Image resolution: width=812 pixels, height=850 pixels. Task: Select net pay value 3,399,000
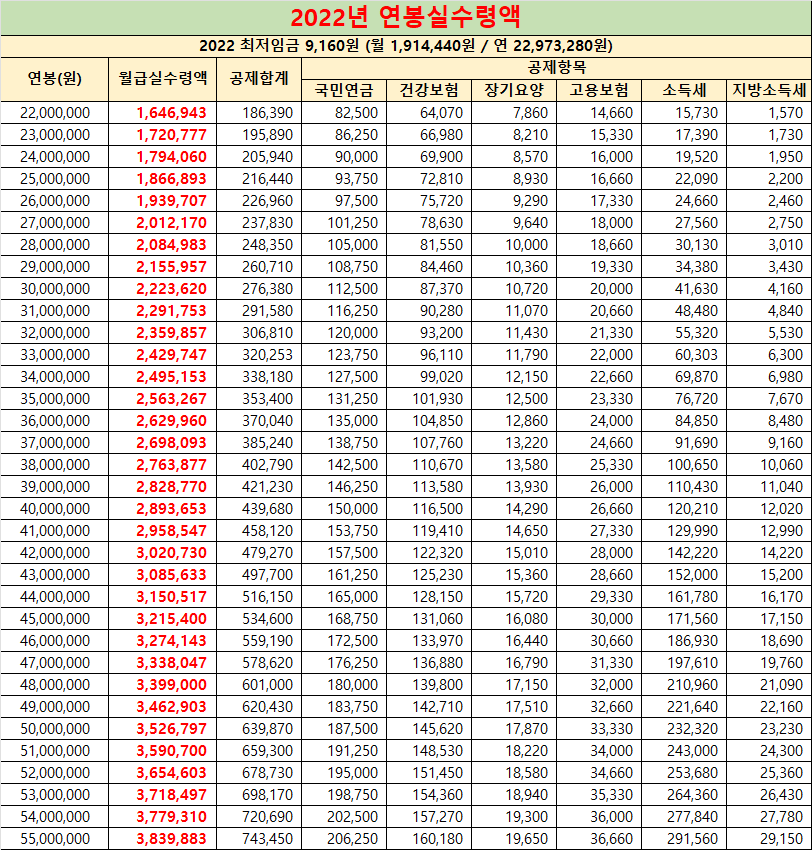(x=171, y=685)
